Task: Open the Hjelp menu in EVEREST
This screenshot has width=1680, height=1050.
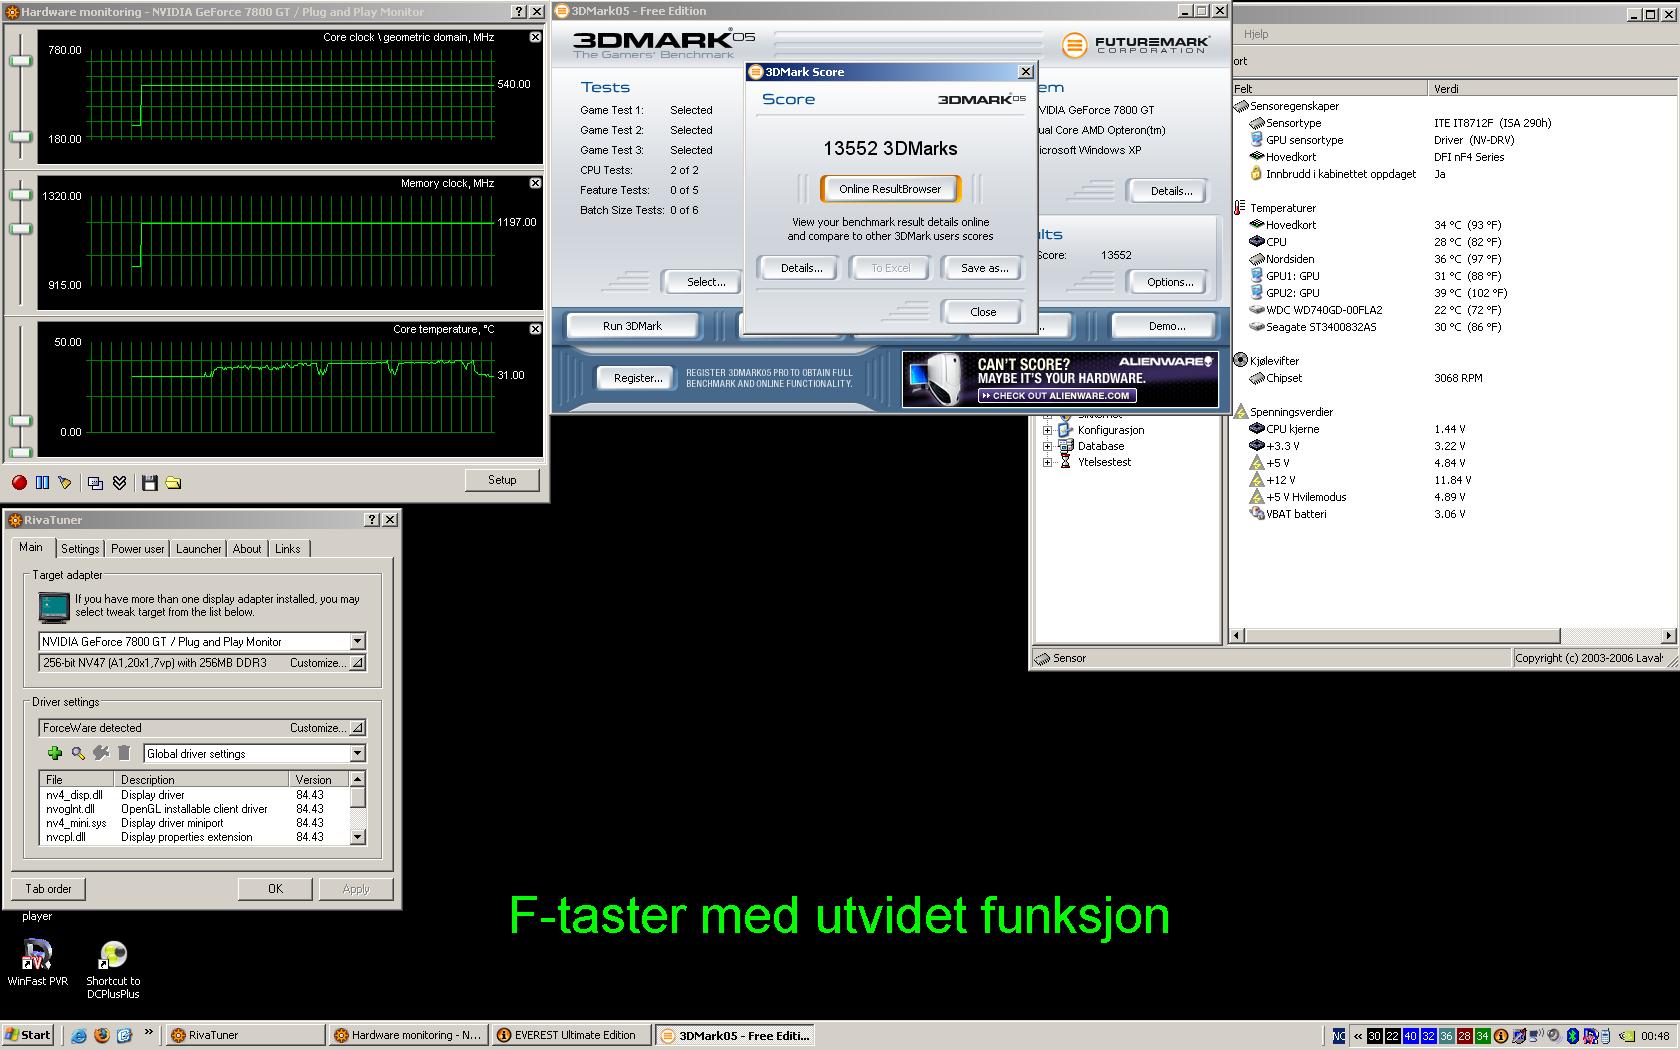Action: [1256, 34]
